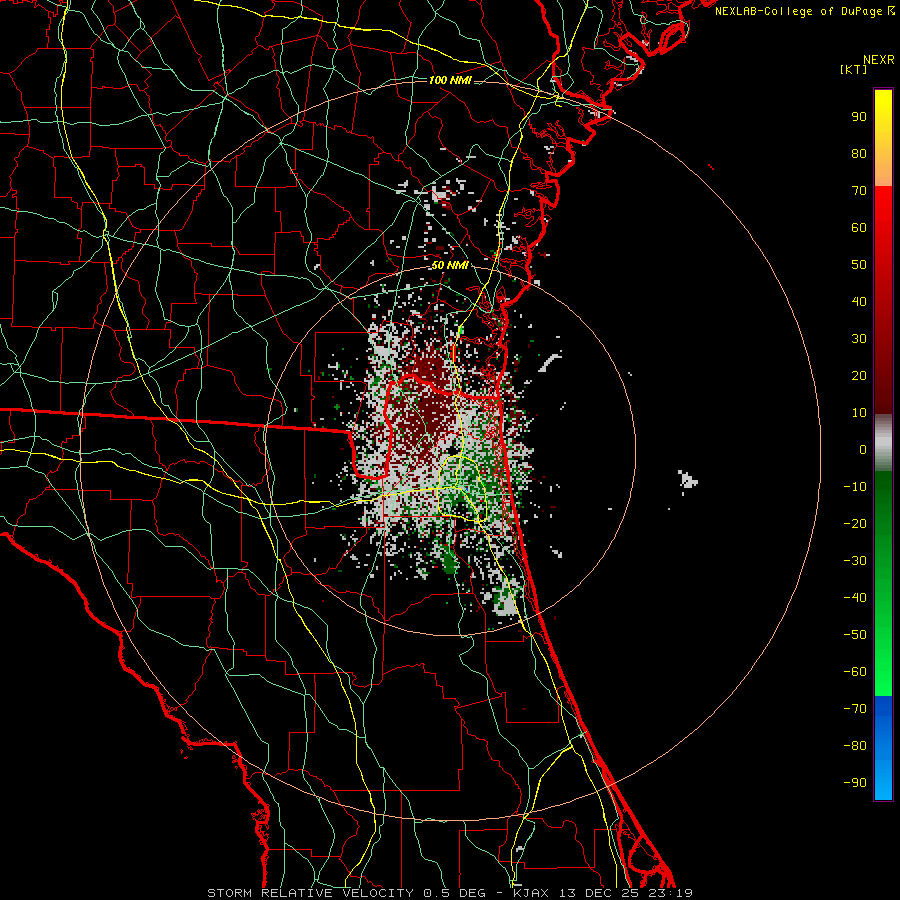This screenshot has width=900, height=900.
Task: Click the -70 color scale label
Action: pos(855,709)
